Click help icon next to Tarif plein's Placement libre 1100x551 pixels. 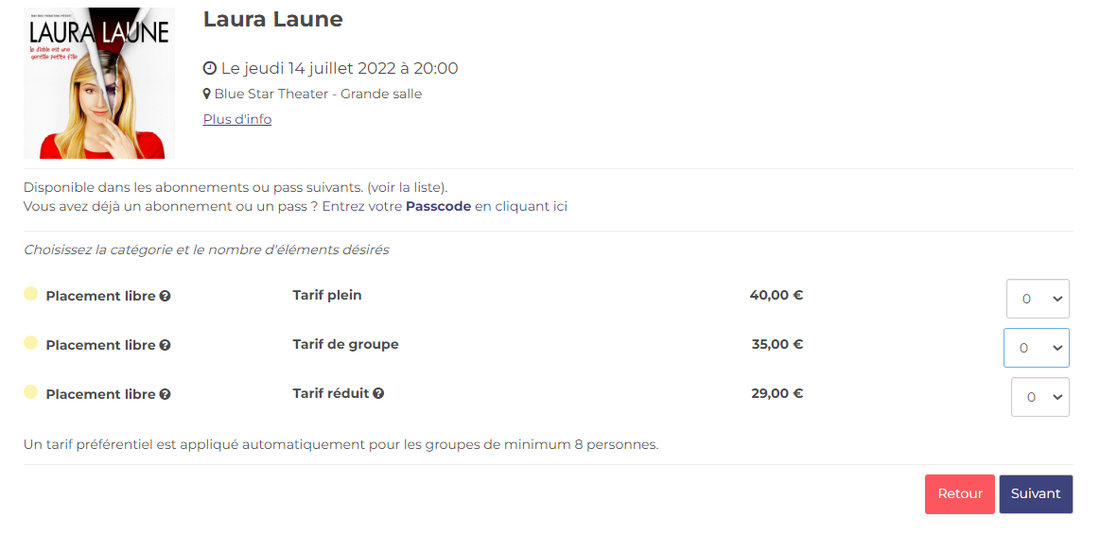coord(165,296)
